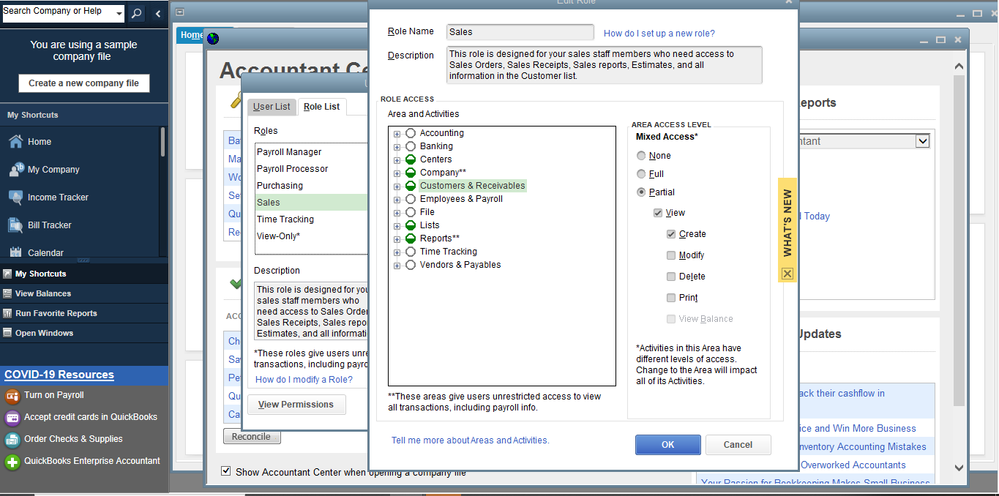Click QuickBooks Enterprise Accountant plus icon
Image resolution: width=999 pixels, height=496 pixels.
coord(12,462)
